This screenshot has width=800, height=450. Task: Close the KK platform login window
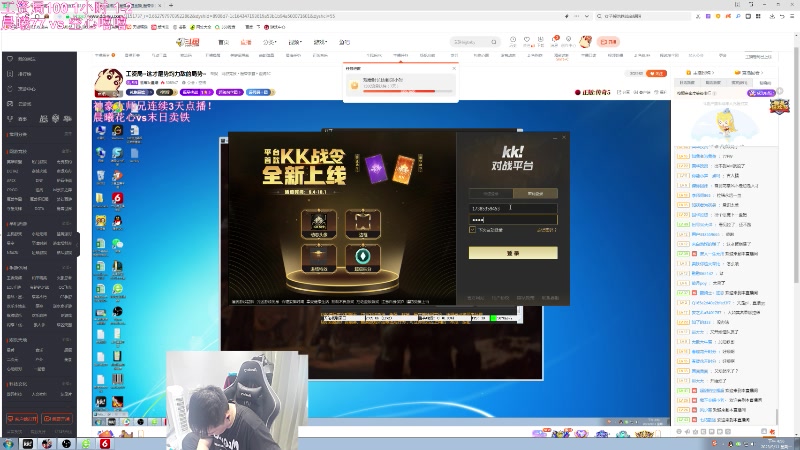(564, 137)
